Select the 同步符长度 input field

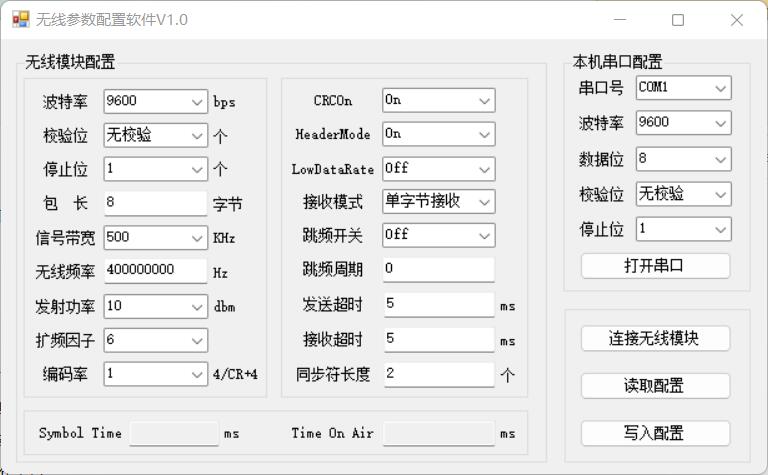tap(439, 374)
